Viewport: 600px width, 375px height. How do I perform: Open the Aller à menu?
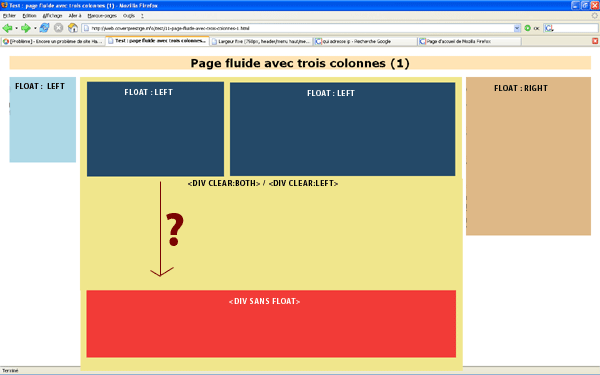point(75,16)
